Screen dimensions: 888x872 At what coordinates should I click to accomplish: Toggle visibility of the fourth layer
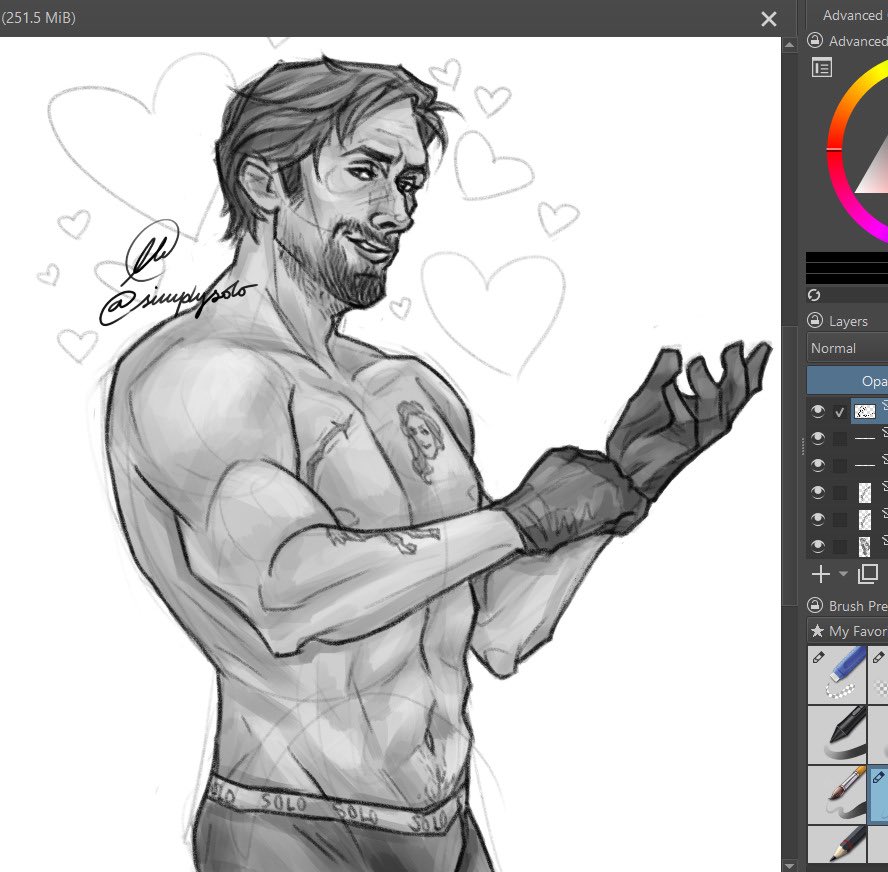pyautogui.click(x=817, y=491)
